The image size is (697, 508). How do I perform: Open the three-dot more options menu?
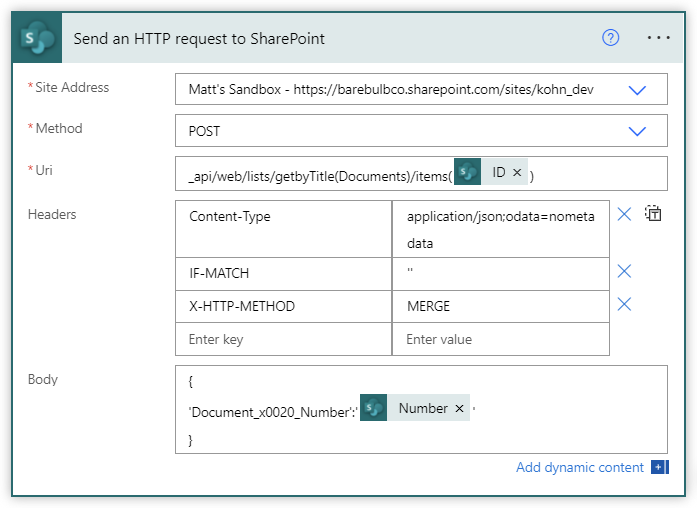pos(658,38)
